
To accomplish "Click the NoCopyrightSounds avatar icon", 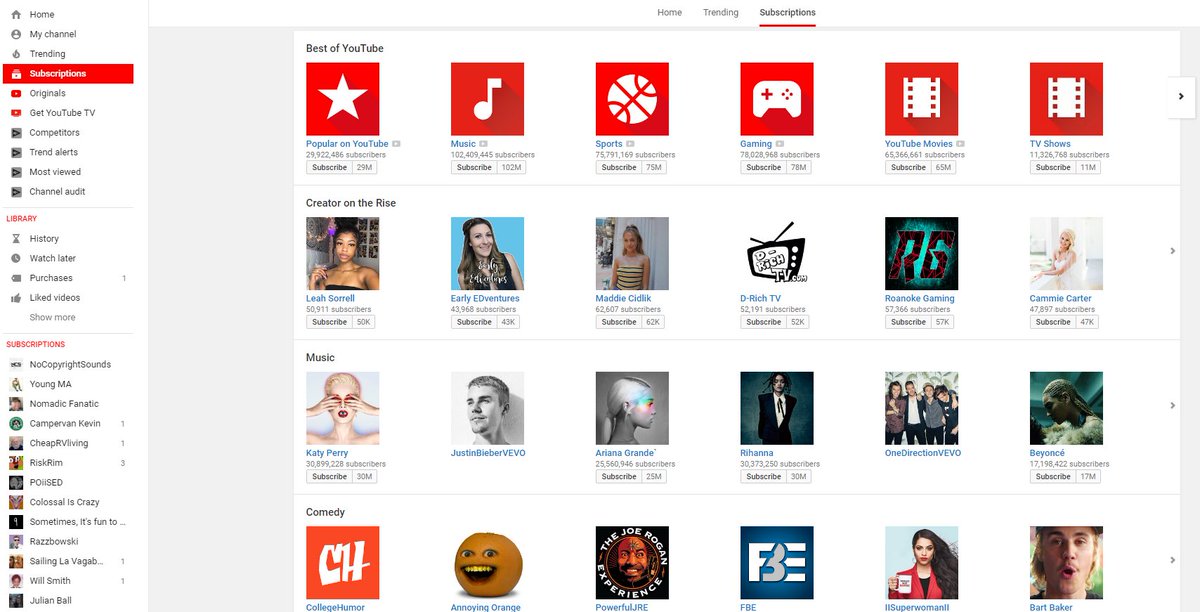I will pyautogui.click(x=16, y=364).
